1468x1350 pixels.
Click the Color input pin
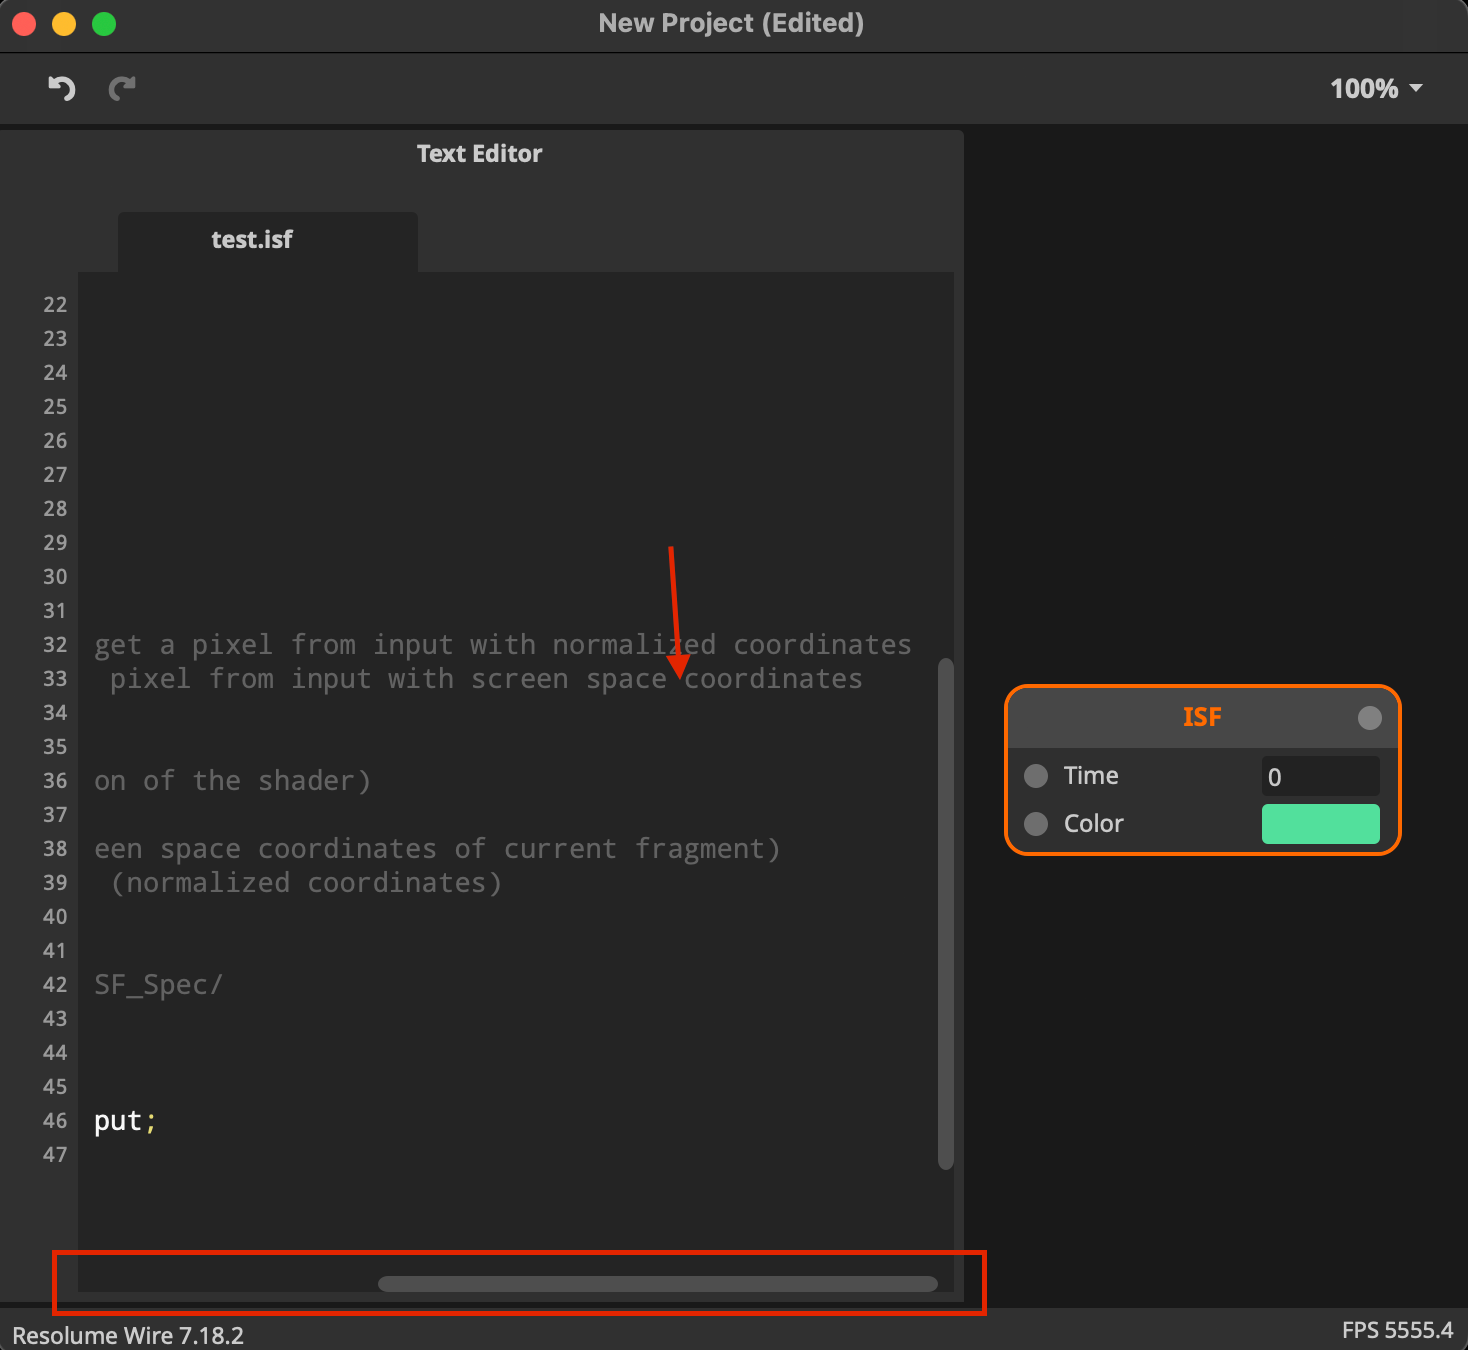pyautogui.click(x=1036, y=824)
